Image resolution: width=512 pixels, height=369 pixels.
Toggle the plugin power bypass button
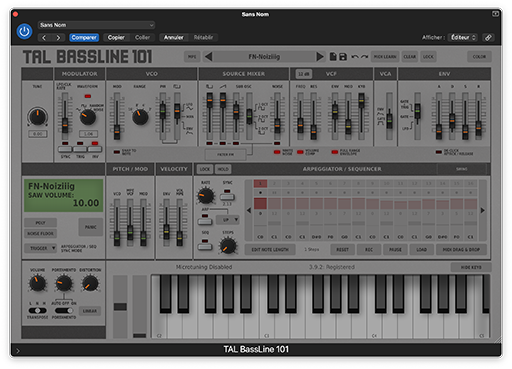pyautogui.click(x=24, y=31)
